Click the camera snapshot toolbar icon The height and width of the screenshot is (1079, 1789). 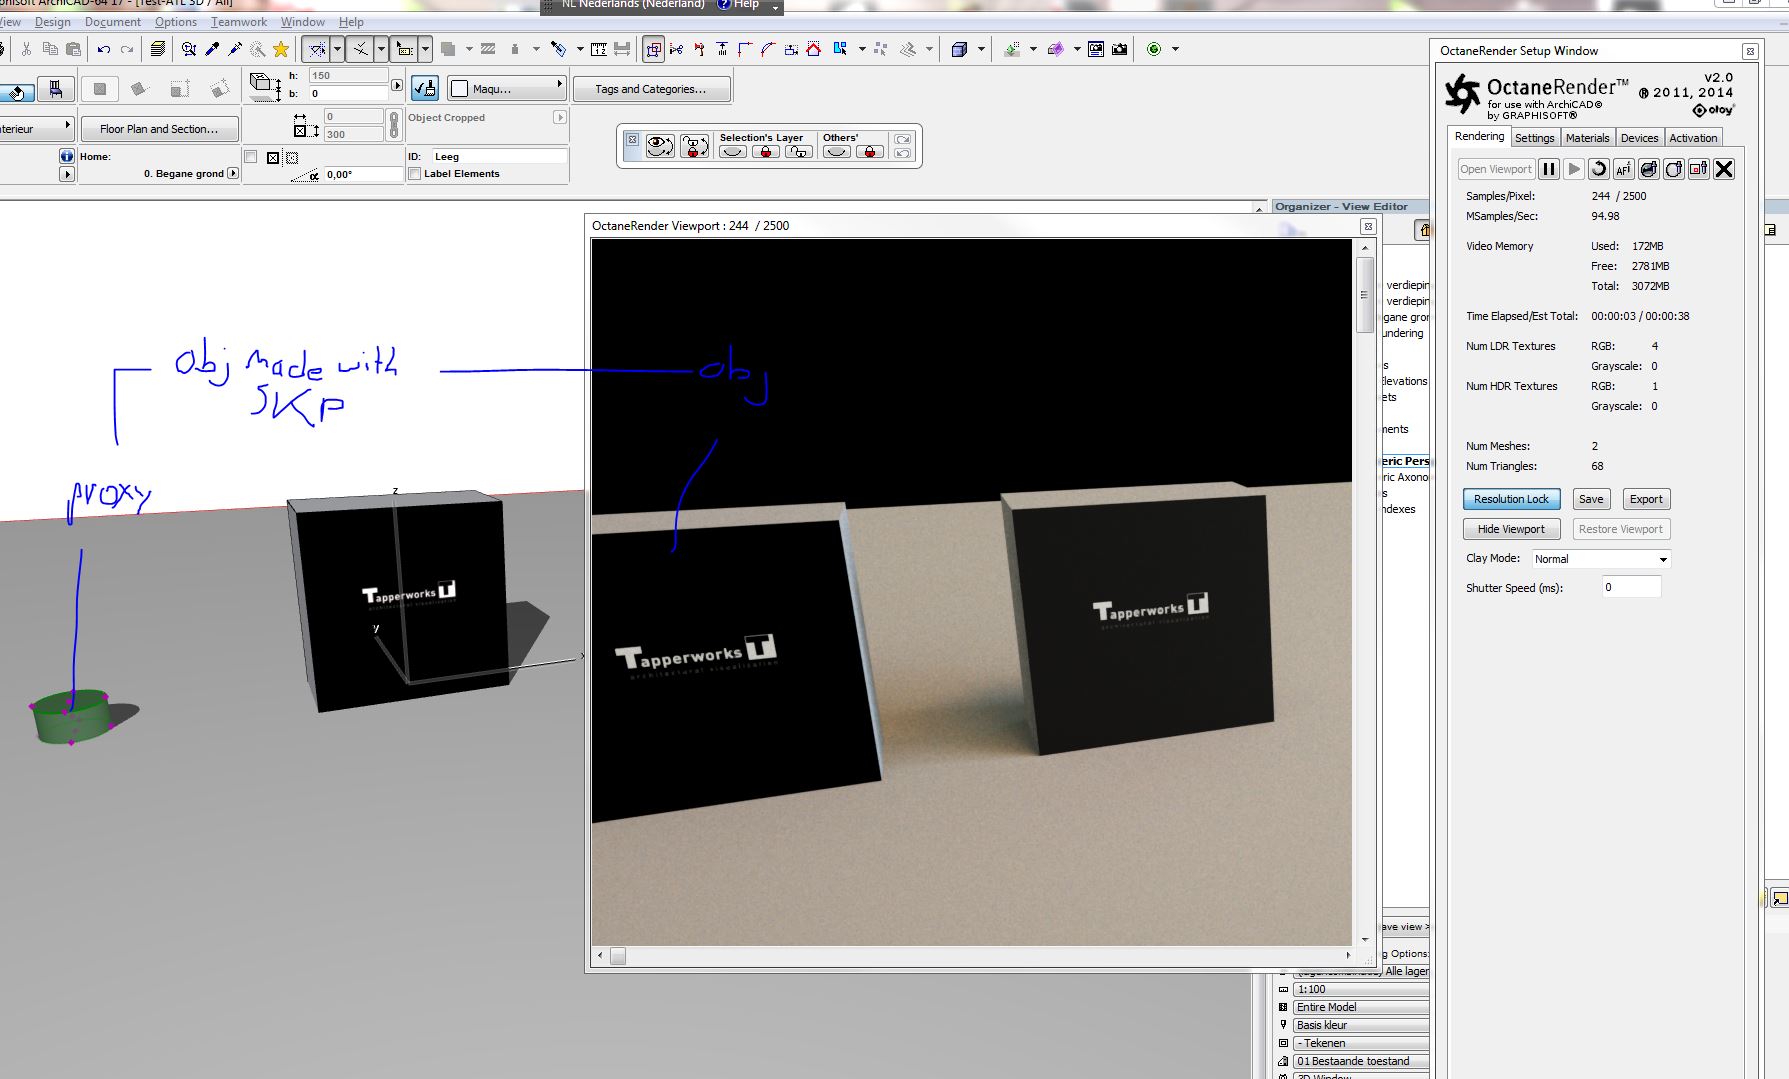[1120, 49]
